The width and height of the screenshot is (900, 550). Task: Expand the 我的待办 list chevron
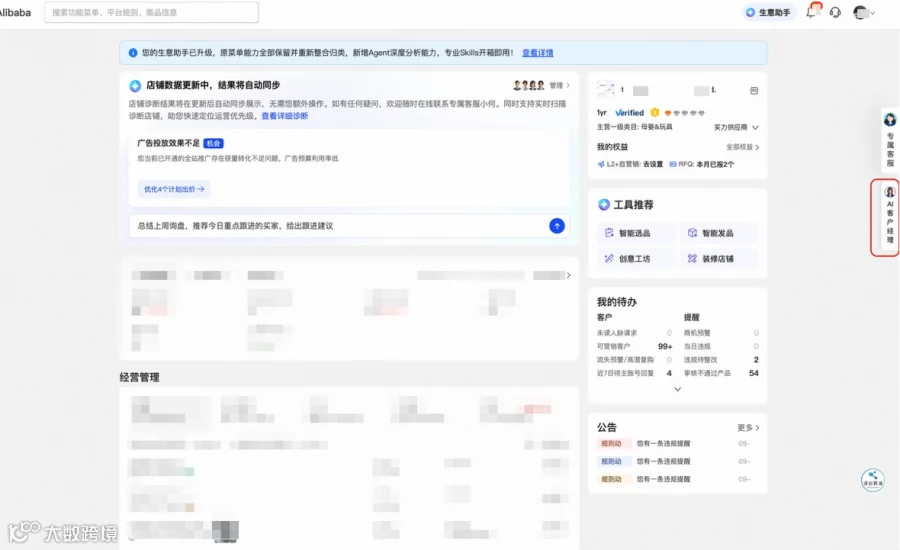(x=677, y=389)
